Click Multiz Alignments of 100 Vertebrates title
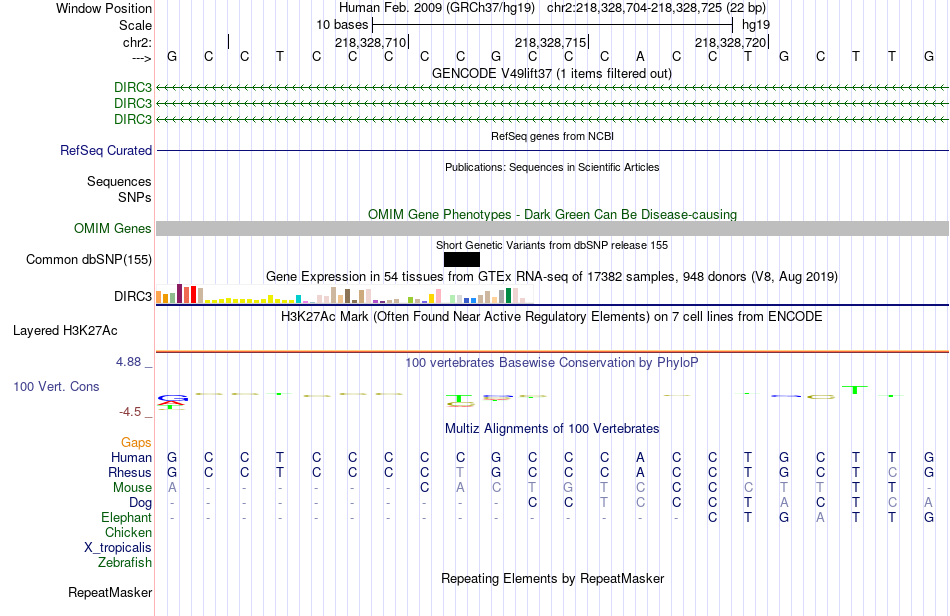 (x=552, y=429)
